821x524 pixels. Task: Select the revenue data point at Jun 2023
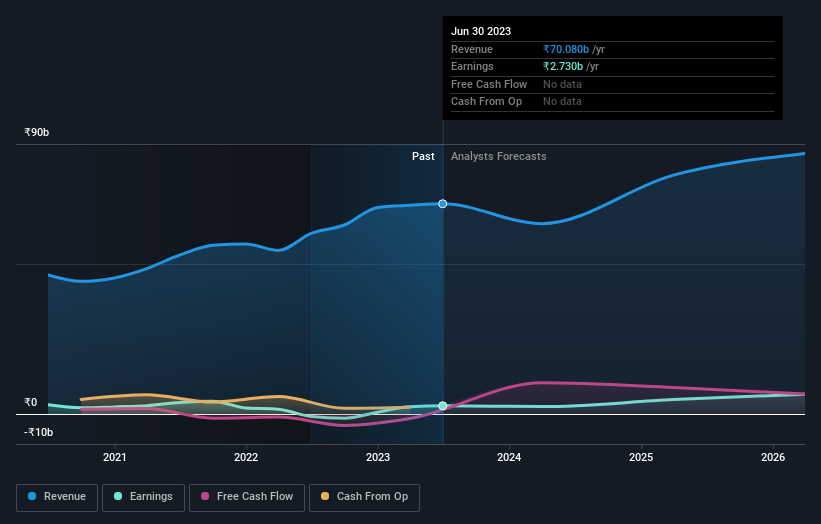click(443, 204)
